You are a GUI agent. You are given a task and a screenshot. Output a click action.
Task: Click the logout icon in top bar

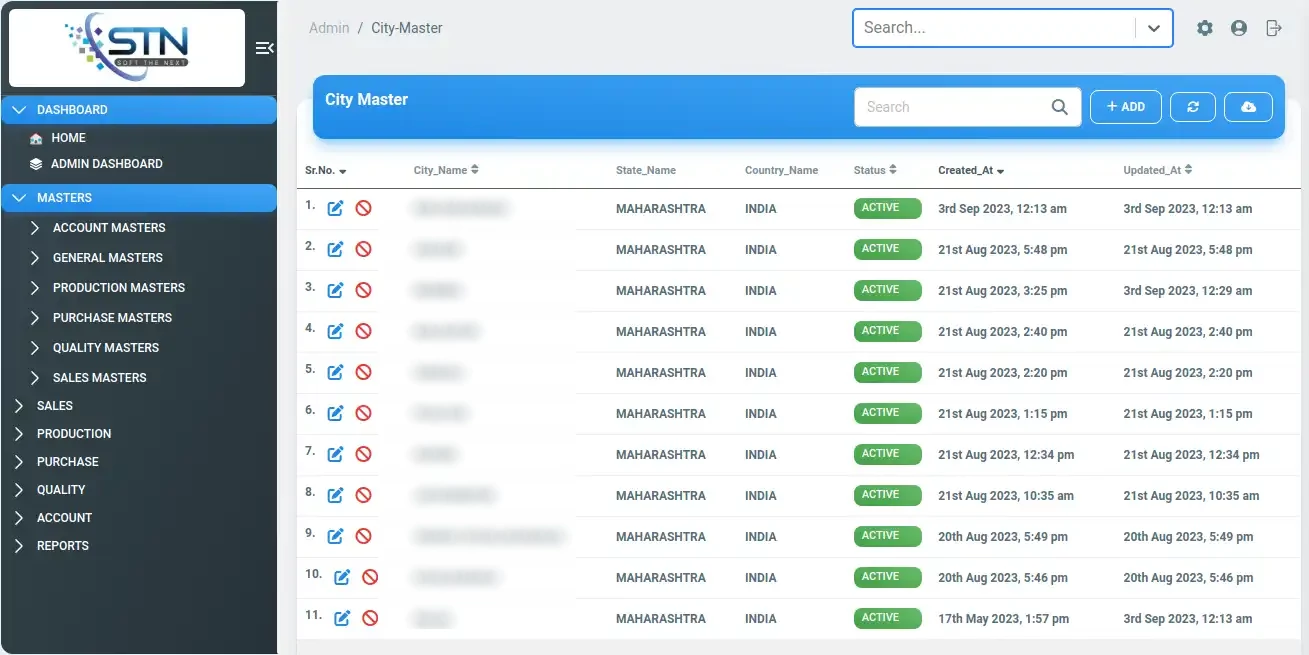tap(1273, 28)
